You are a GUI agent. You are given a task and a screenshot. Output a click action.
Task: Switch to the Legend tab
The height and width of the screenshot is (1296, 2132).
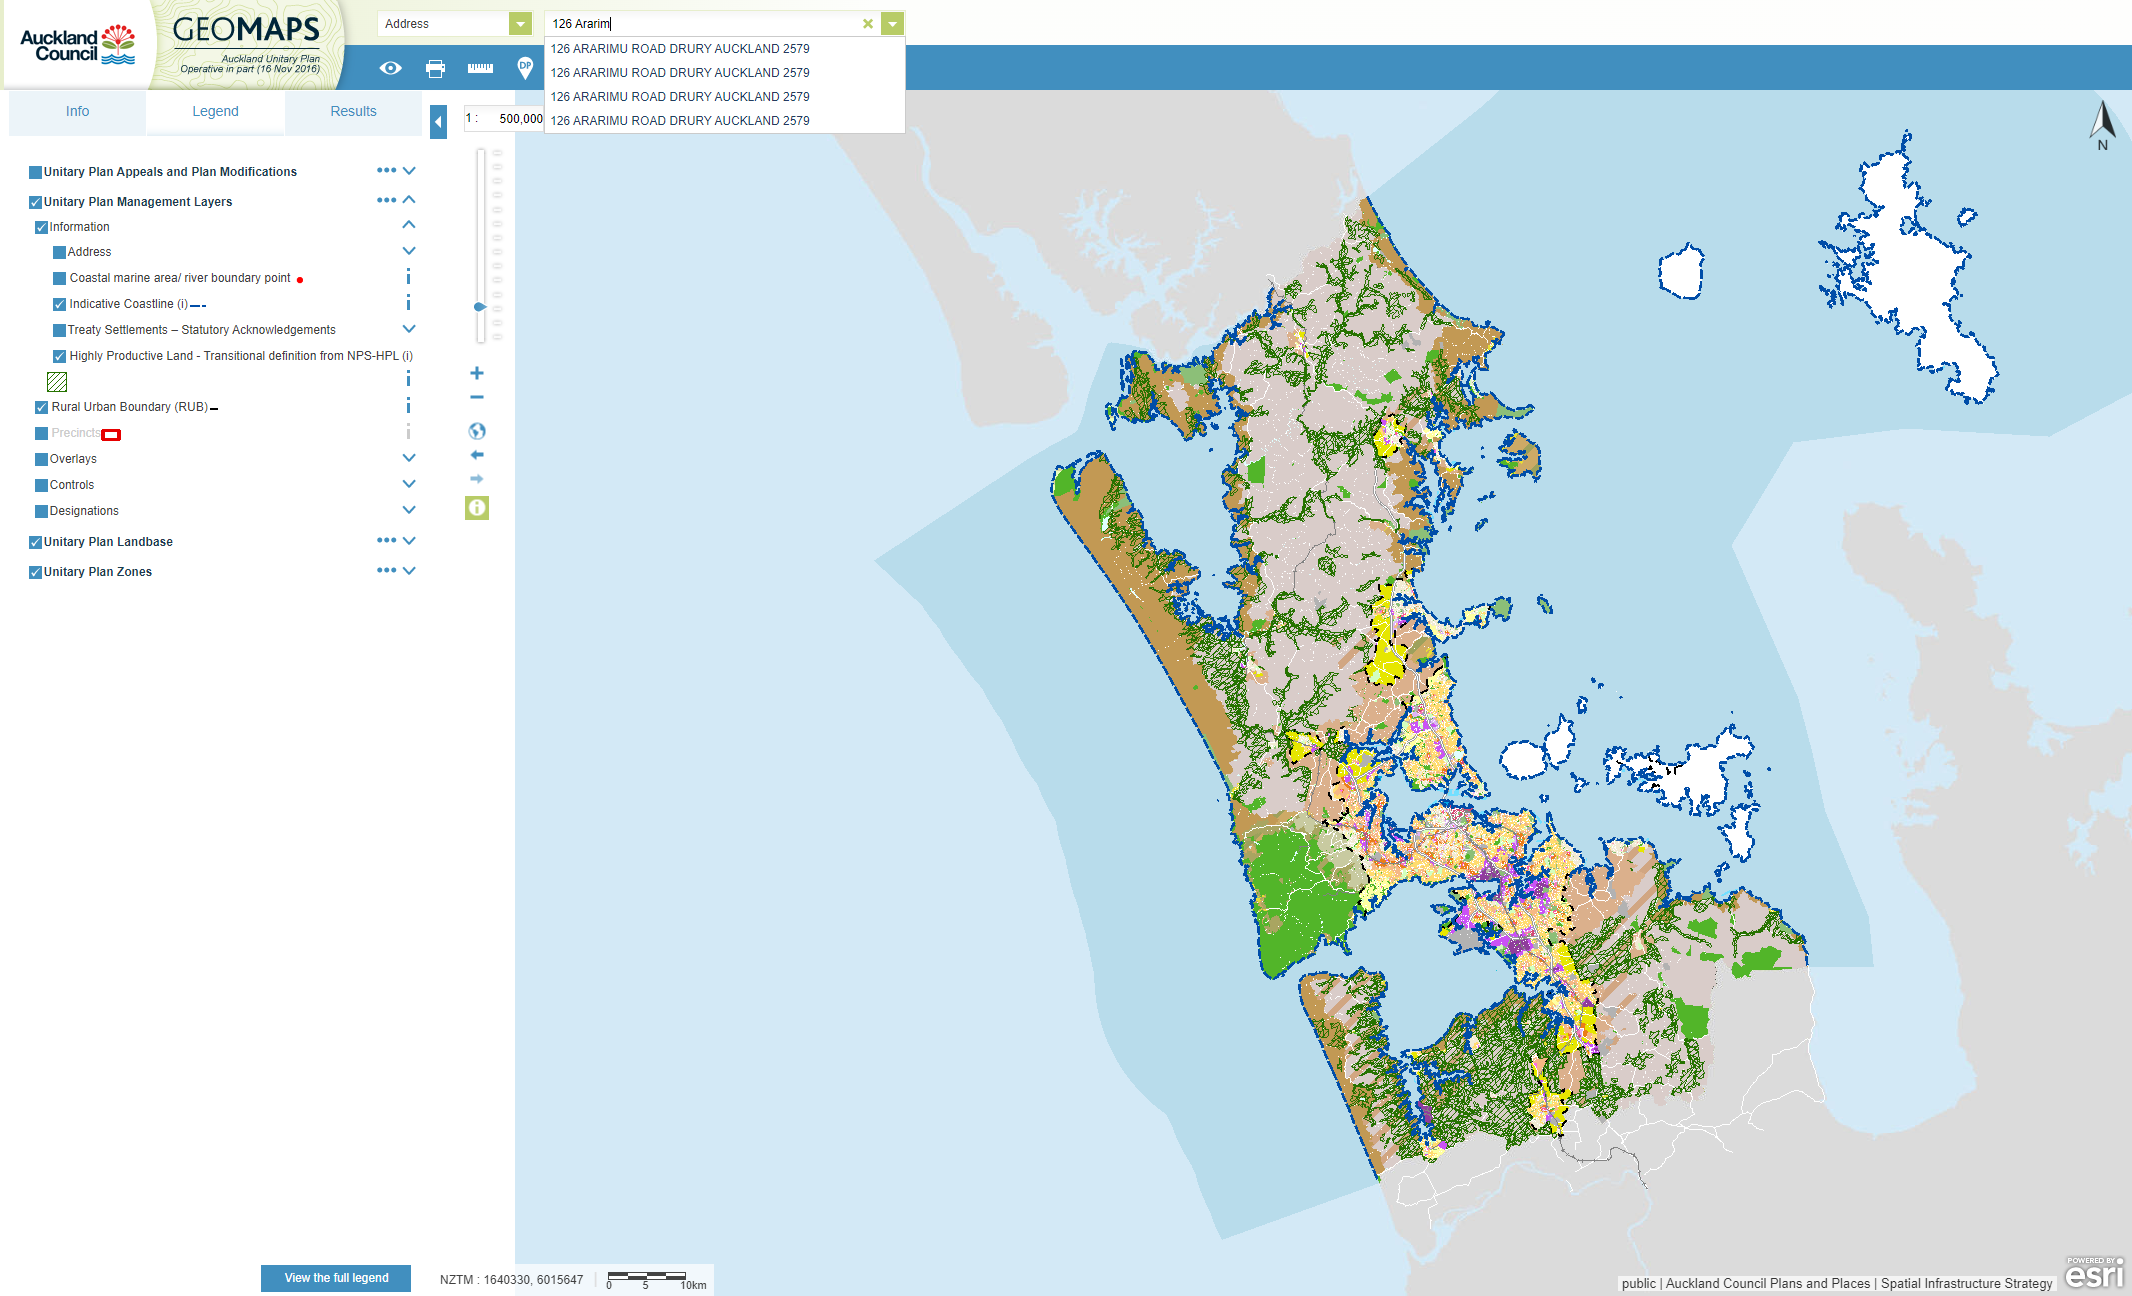(x=215, y=112)
